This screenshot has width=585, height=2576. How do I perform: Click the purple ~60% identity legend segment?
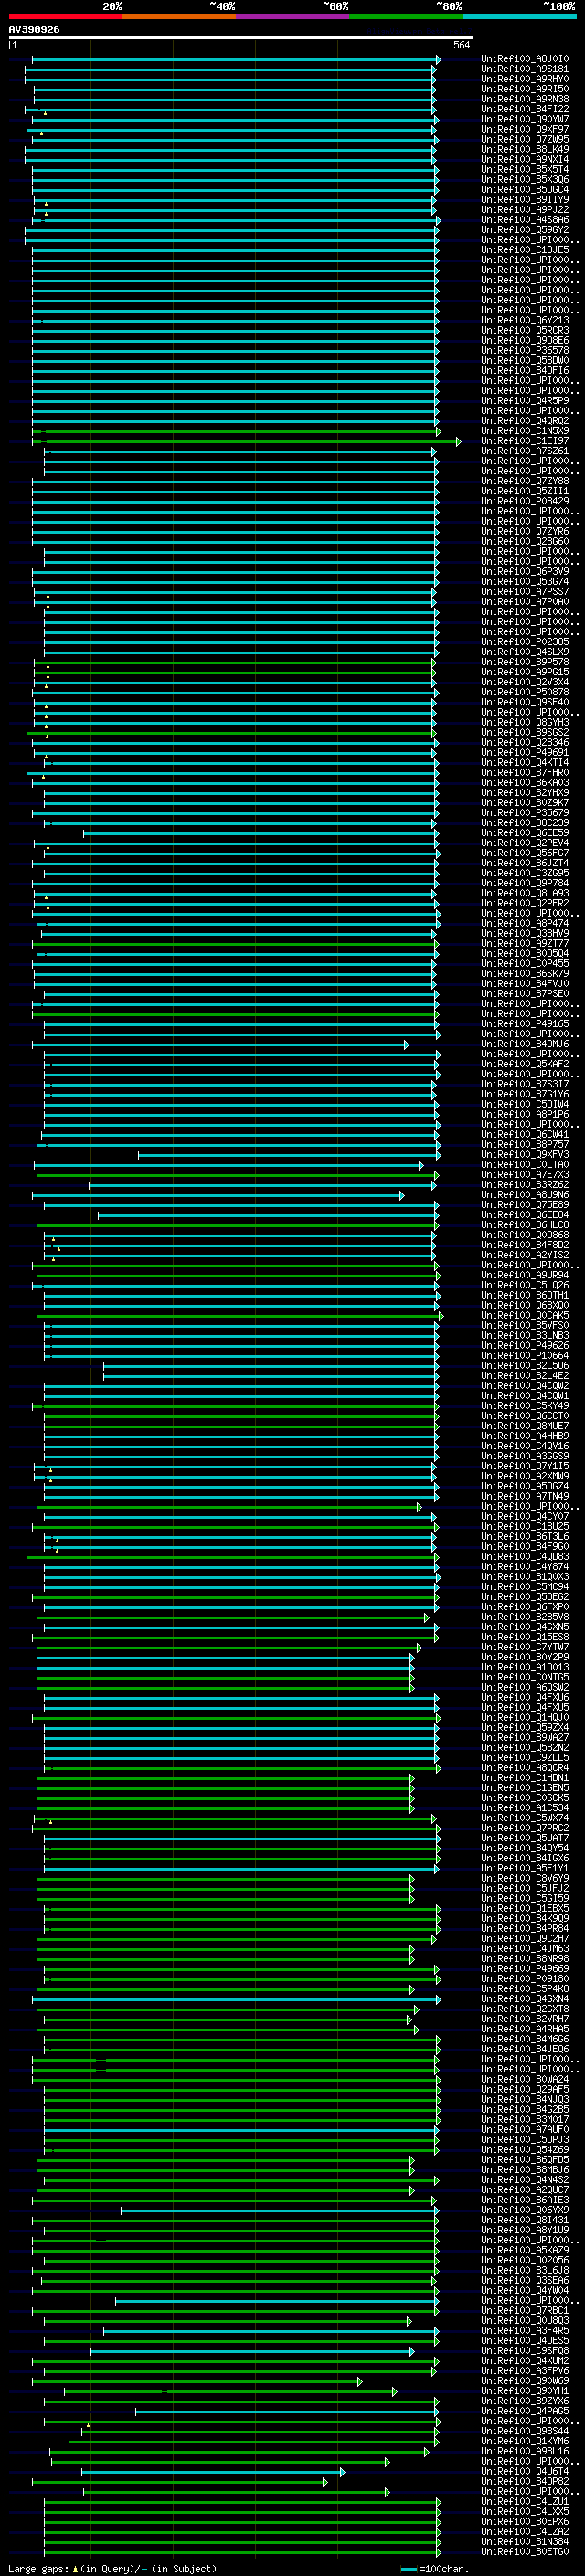point(293,16)
